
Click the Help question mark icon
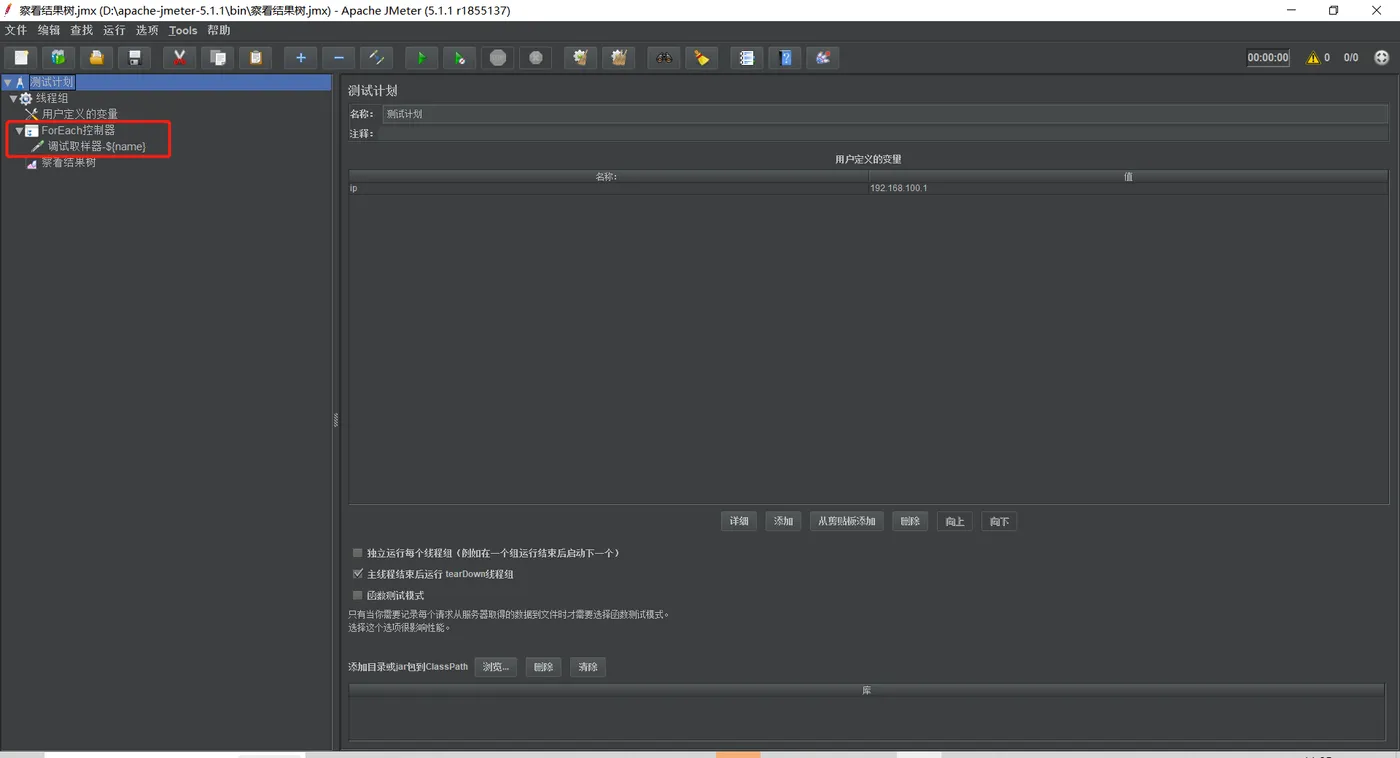click(785, 58)
